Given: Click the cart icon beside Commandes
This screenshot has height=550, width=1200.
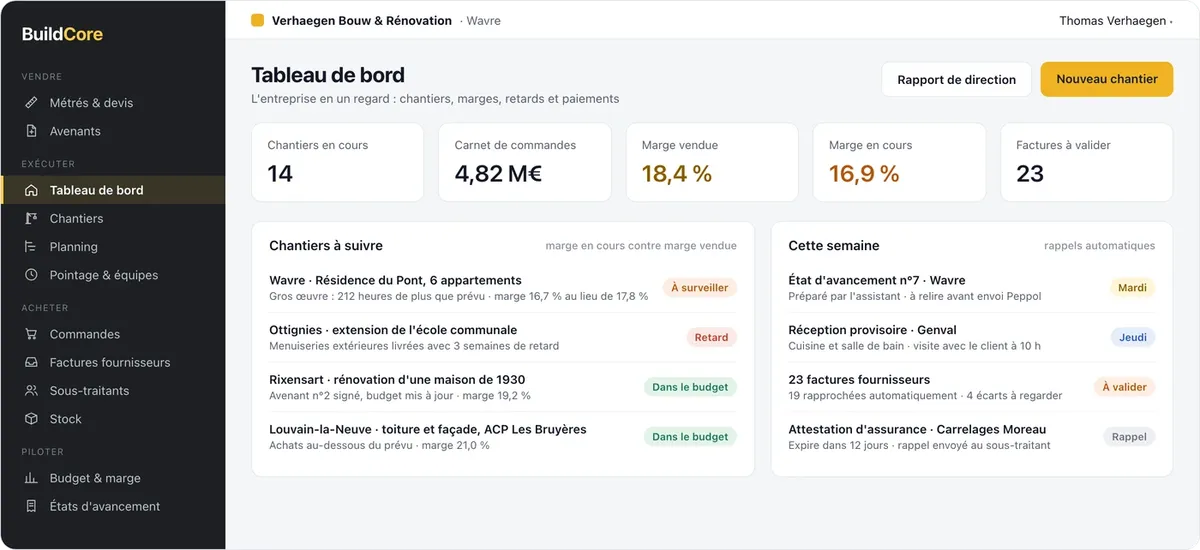Looking at the screenshot, I should [x=31, y=334].
